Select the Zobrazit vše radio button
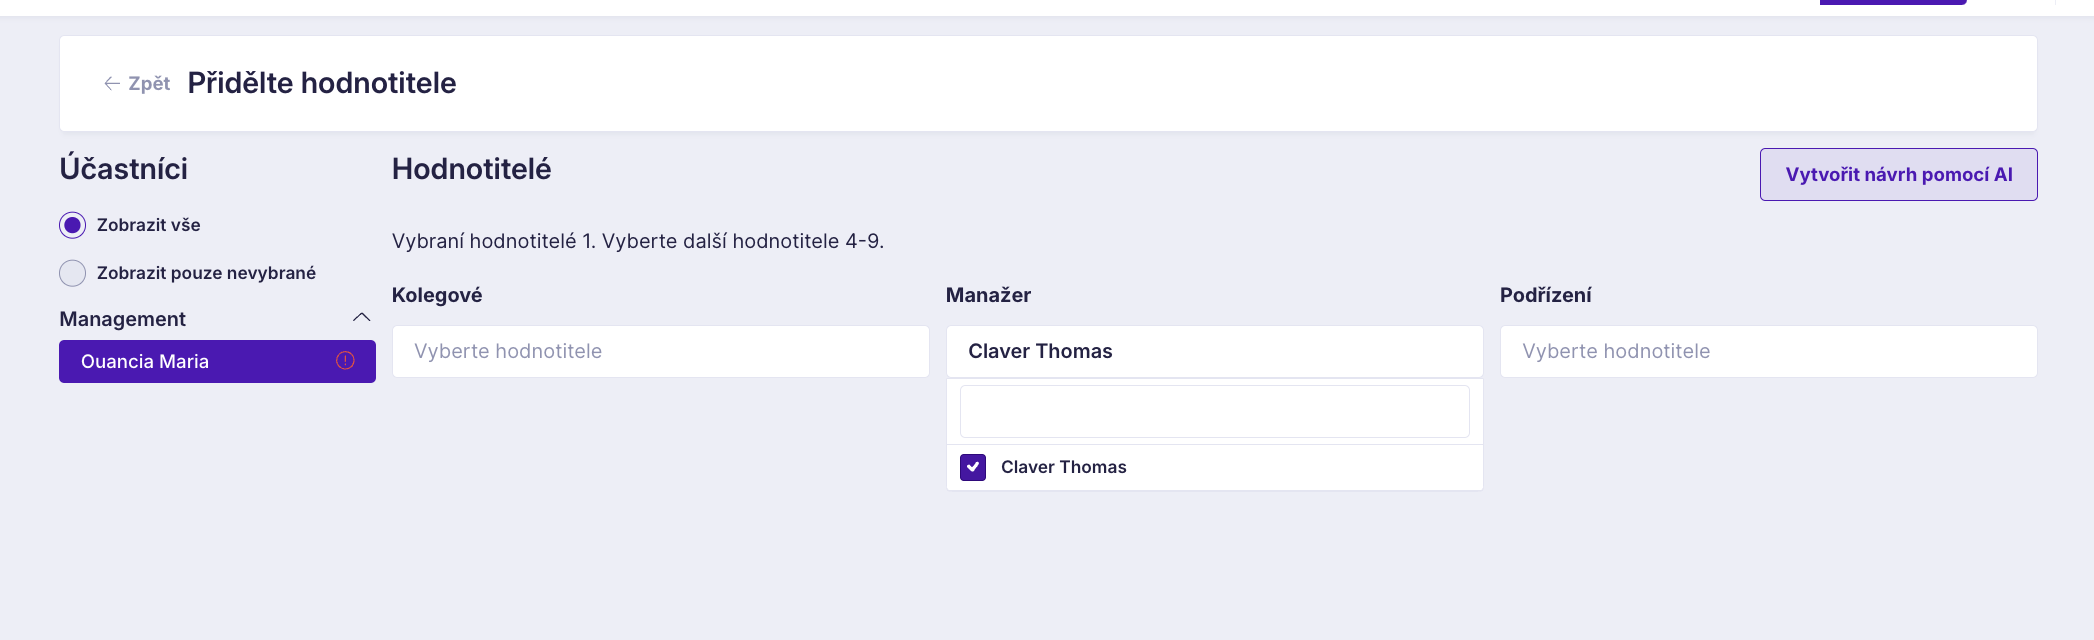Image resolution: width=2094 pixels, height=640 pixels. click(72, 225)
